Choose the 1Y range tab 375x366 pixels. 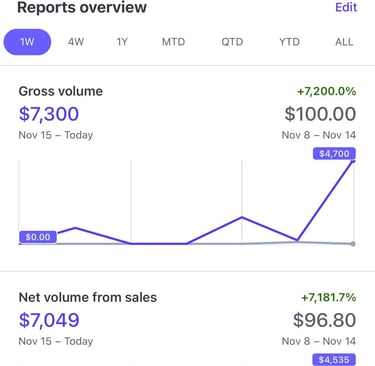(x=122, y=42)
